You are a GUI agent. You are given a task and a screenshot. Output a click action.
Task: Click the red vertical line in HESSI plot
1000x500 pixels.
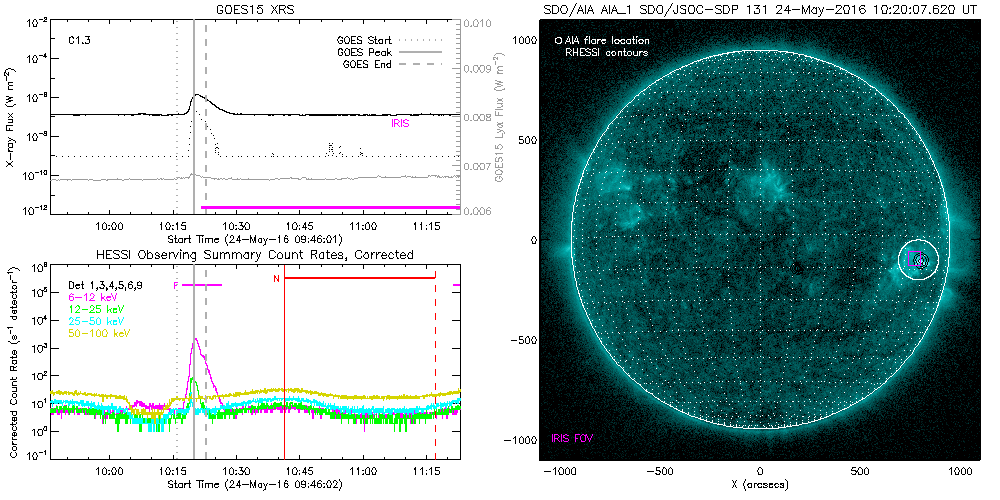coord(285,380)
